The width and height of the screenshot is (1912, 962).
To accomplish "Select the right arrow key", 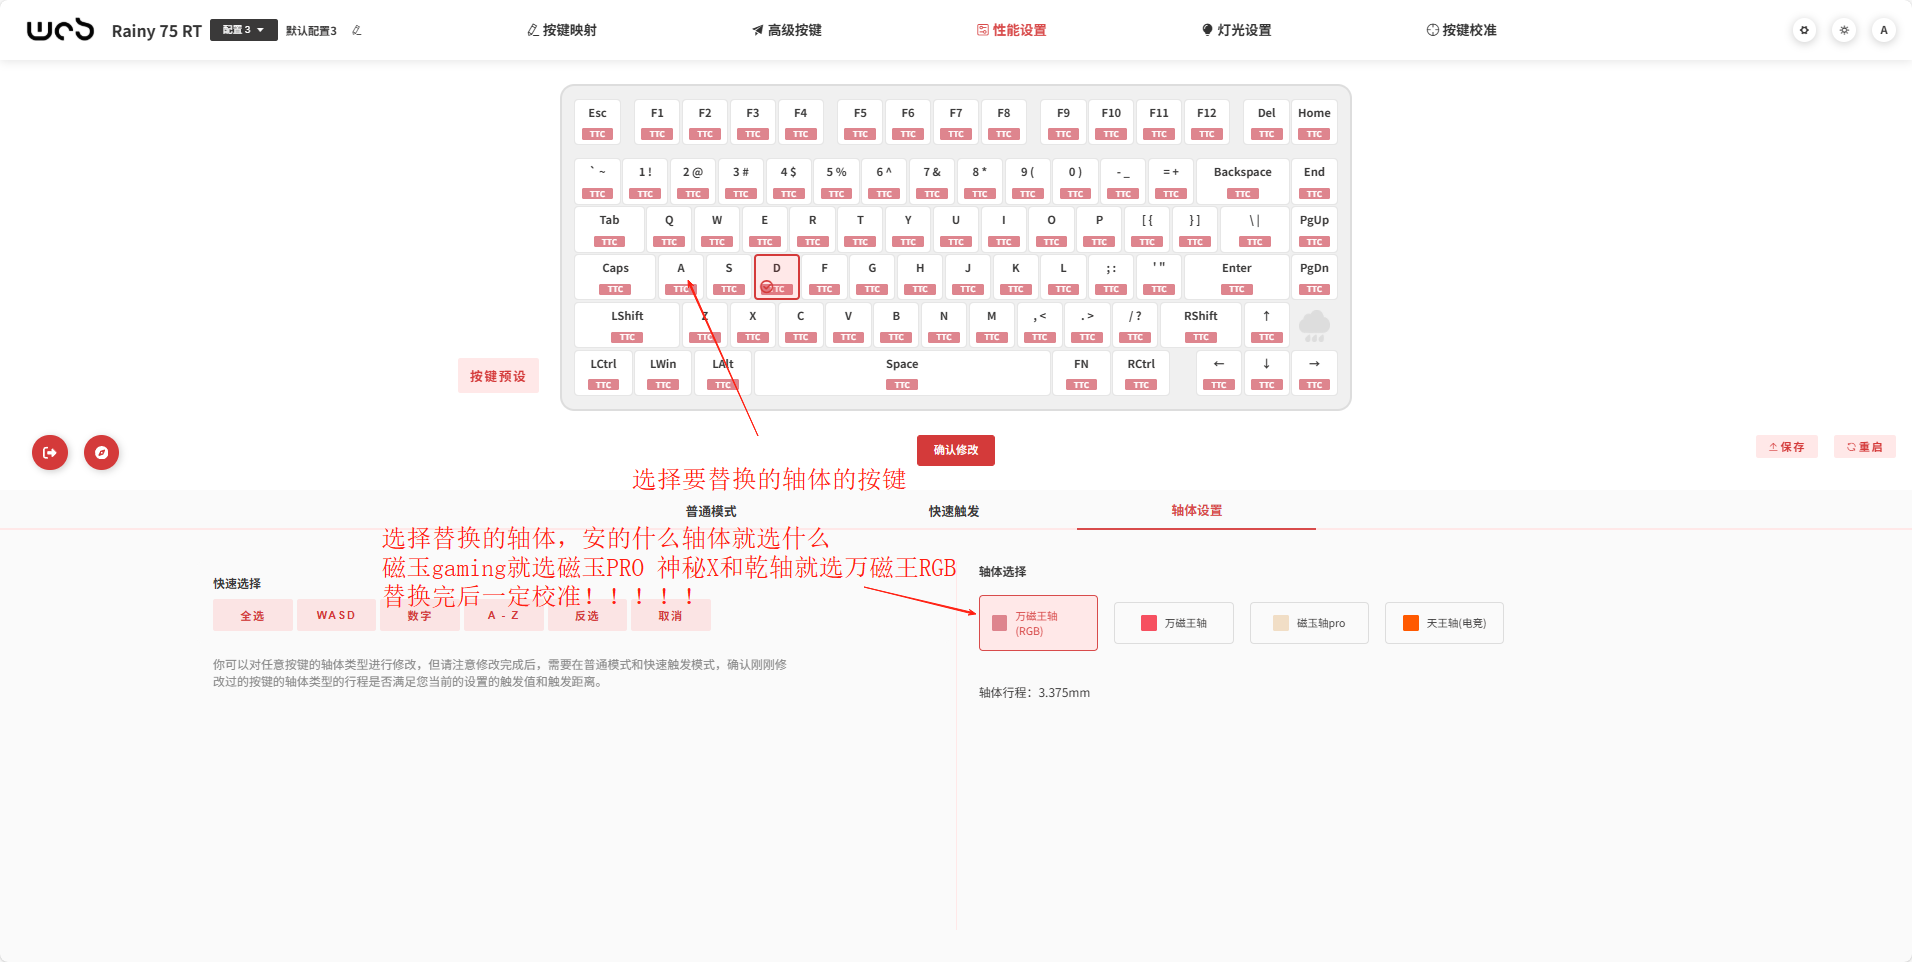I will click(x=1314, y=373).
